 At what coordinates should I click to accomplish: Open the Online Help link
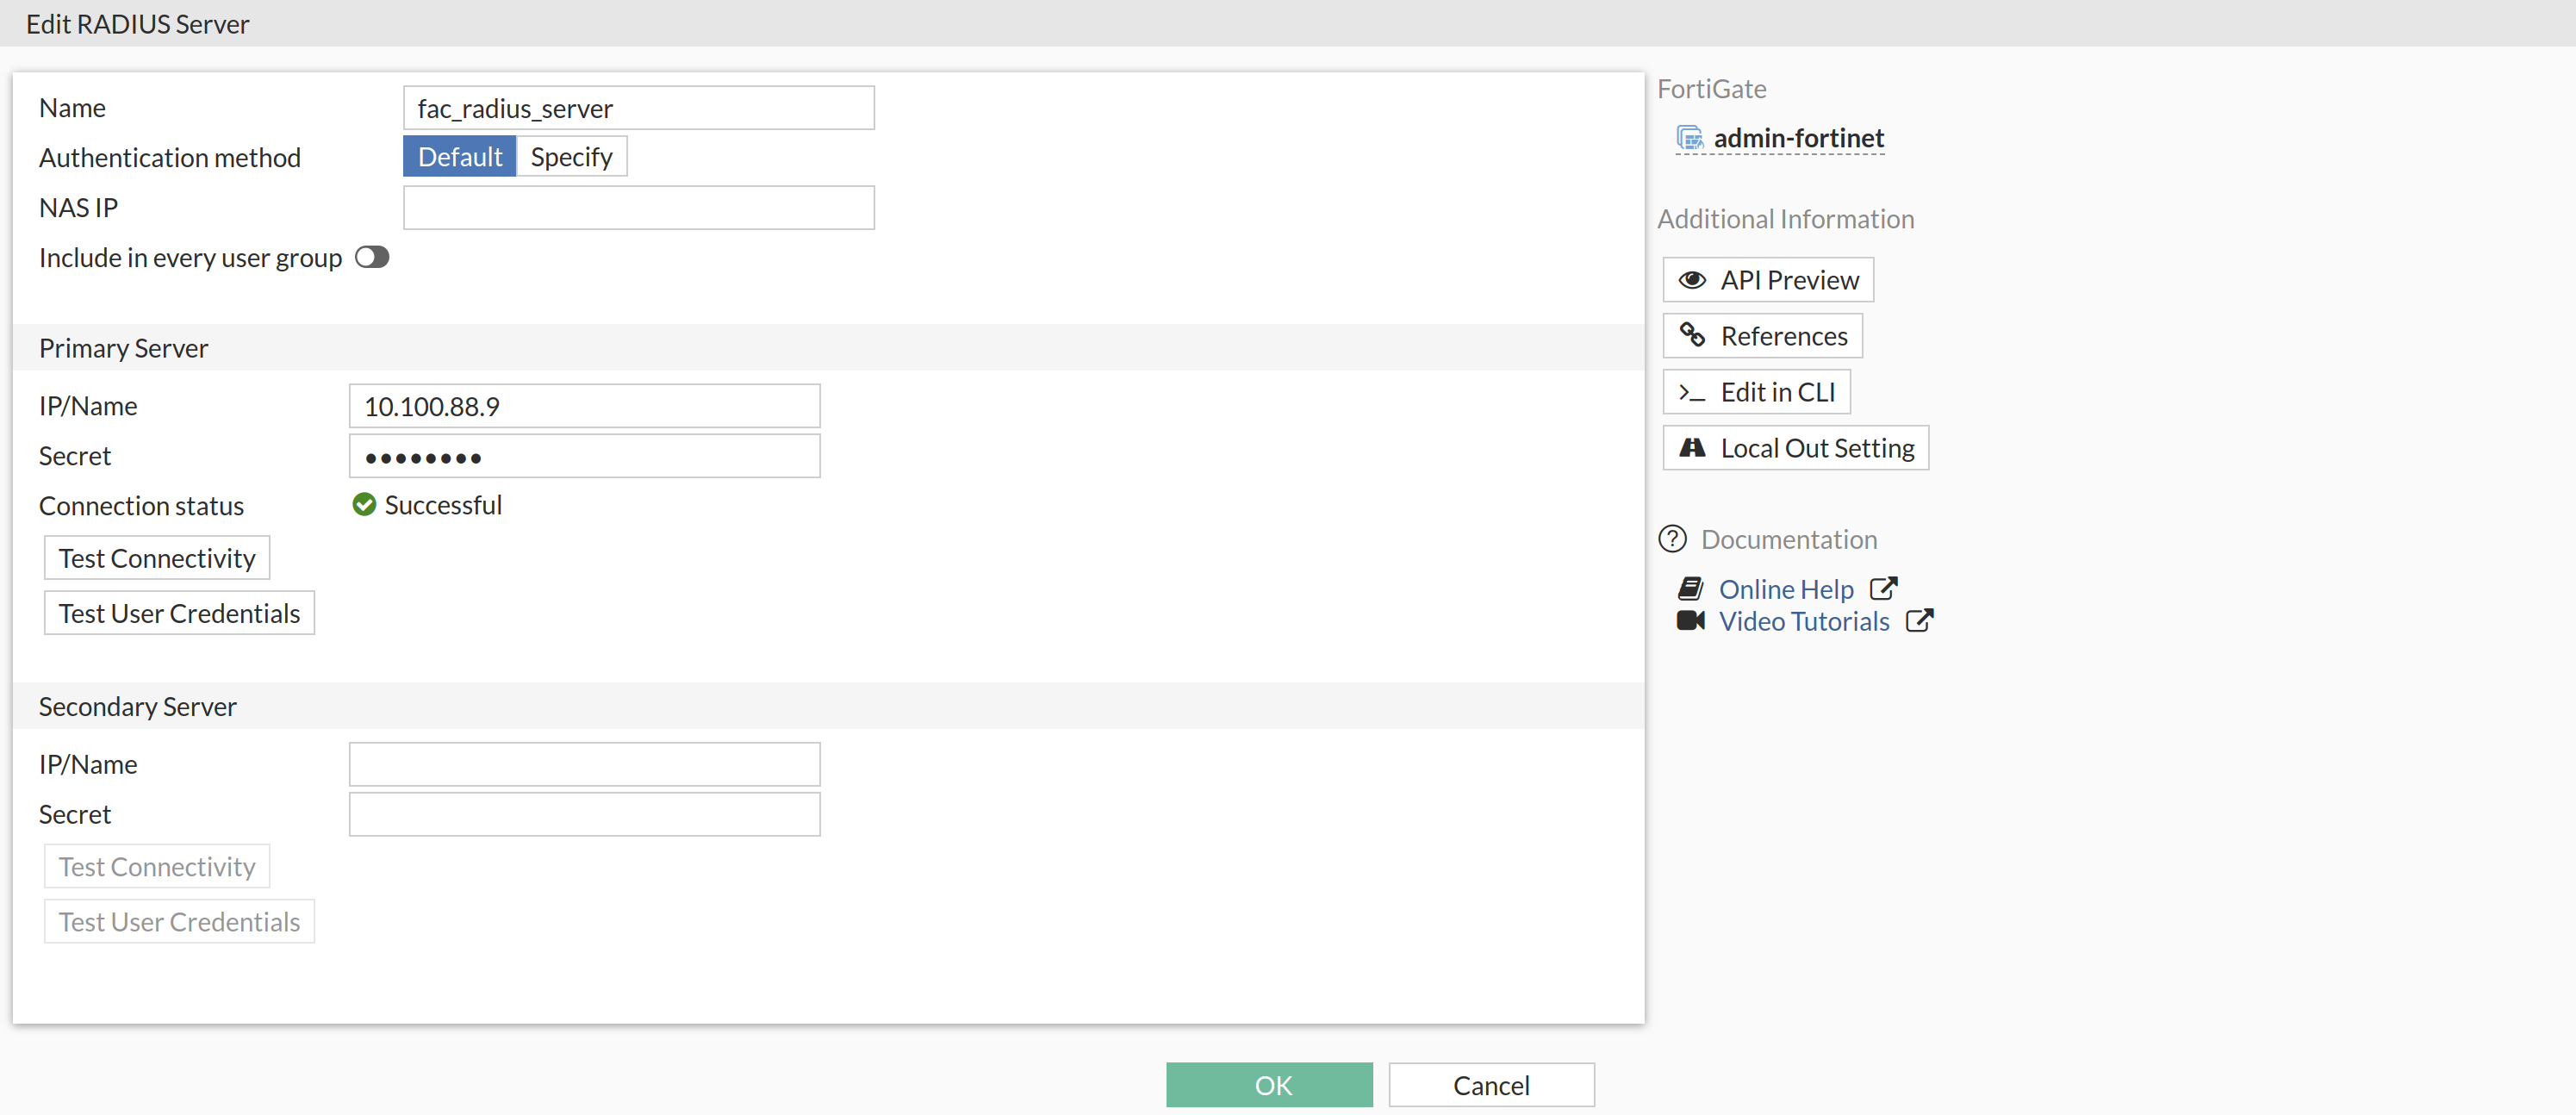click(1785, 589)
